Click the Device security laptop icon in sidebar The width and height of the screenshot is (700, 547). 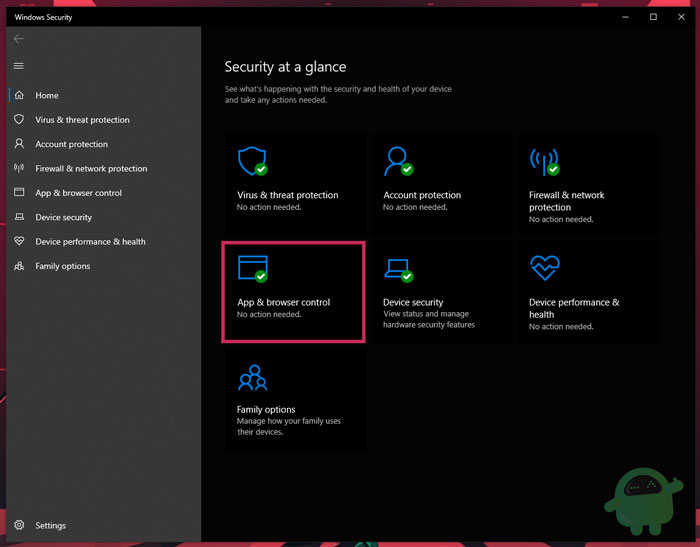coord(19,217)
